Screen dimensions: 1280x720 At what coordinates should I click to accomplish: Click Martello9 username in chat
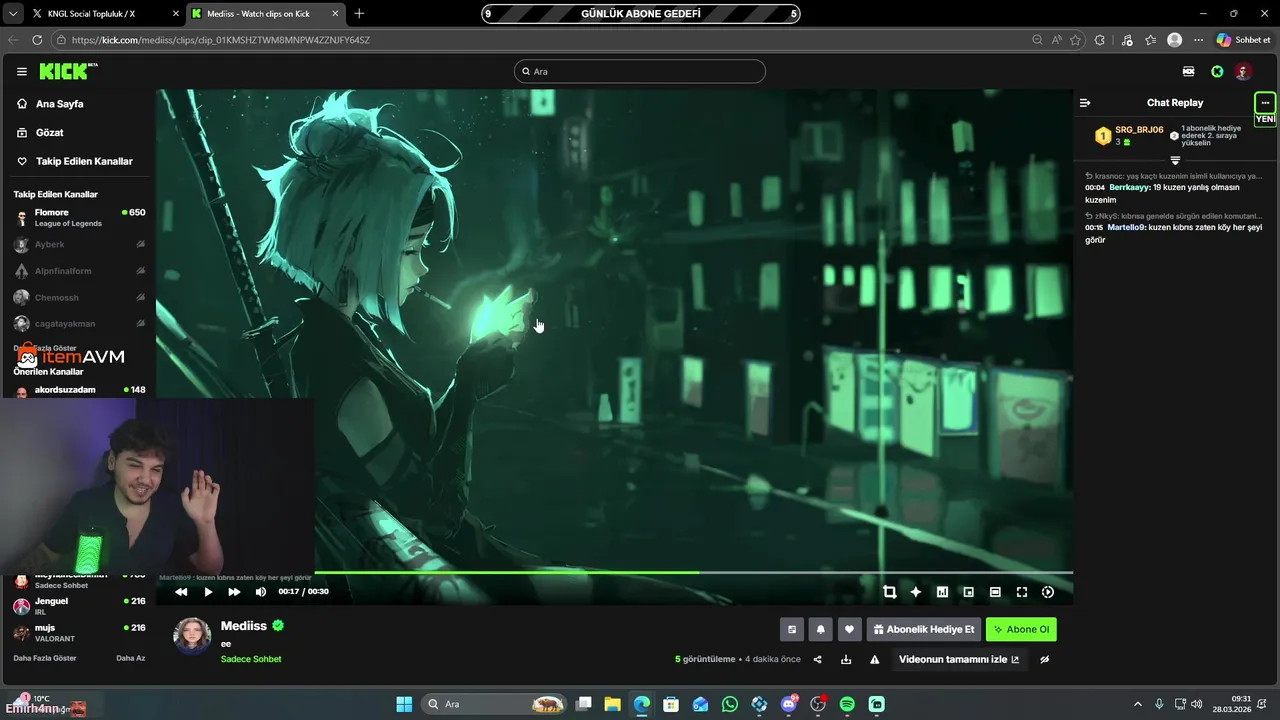[x=1126, y=227]
